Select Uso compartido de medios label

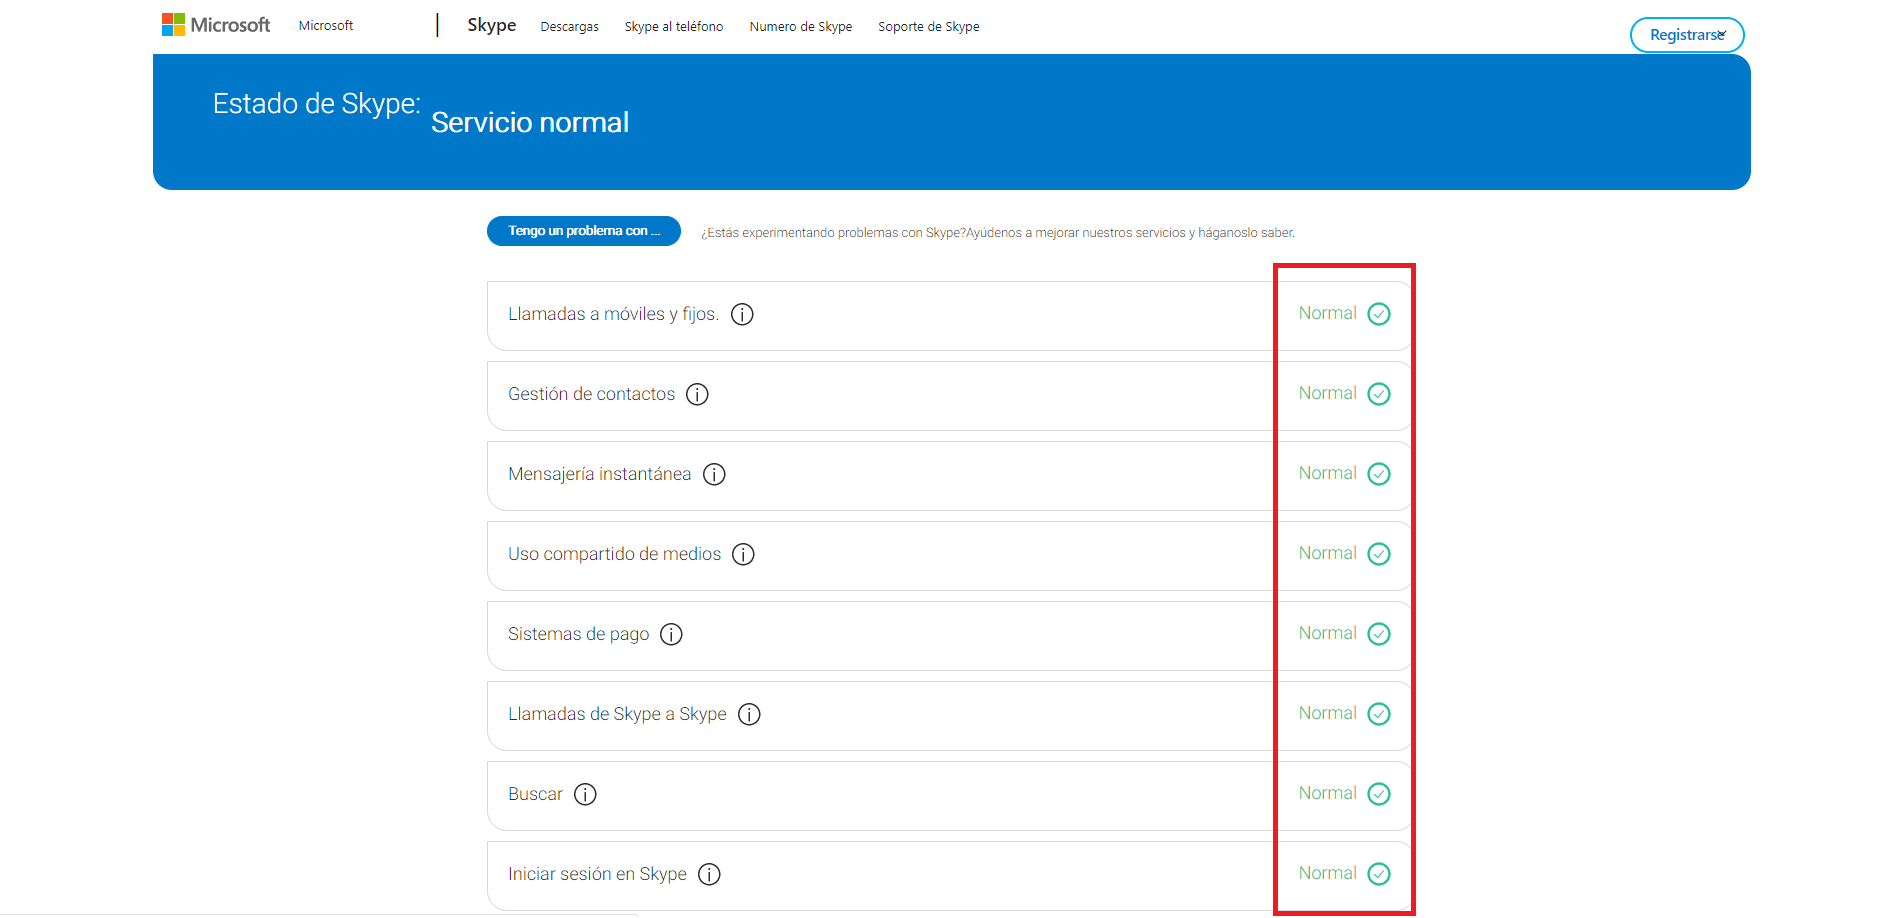614,554
